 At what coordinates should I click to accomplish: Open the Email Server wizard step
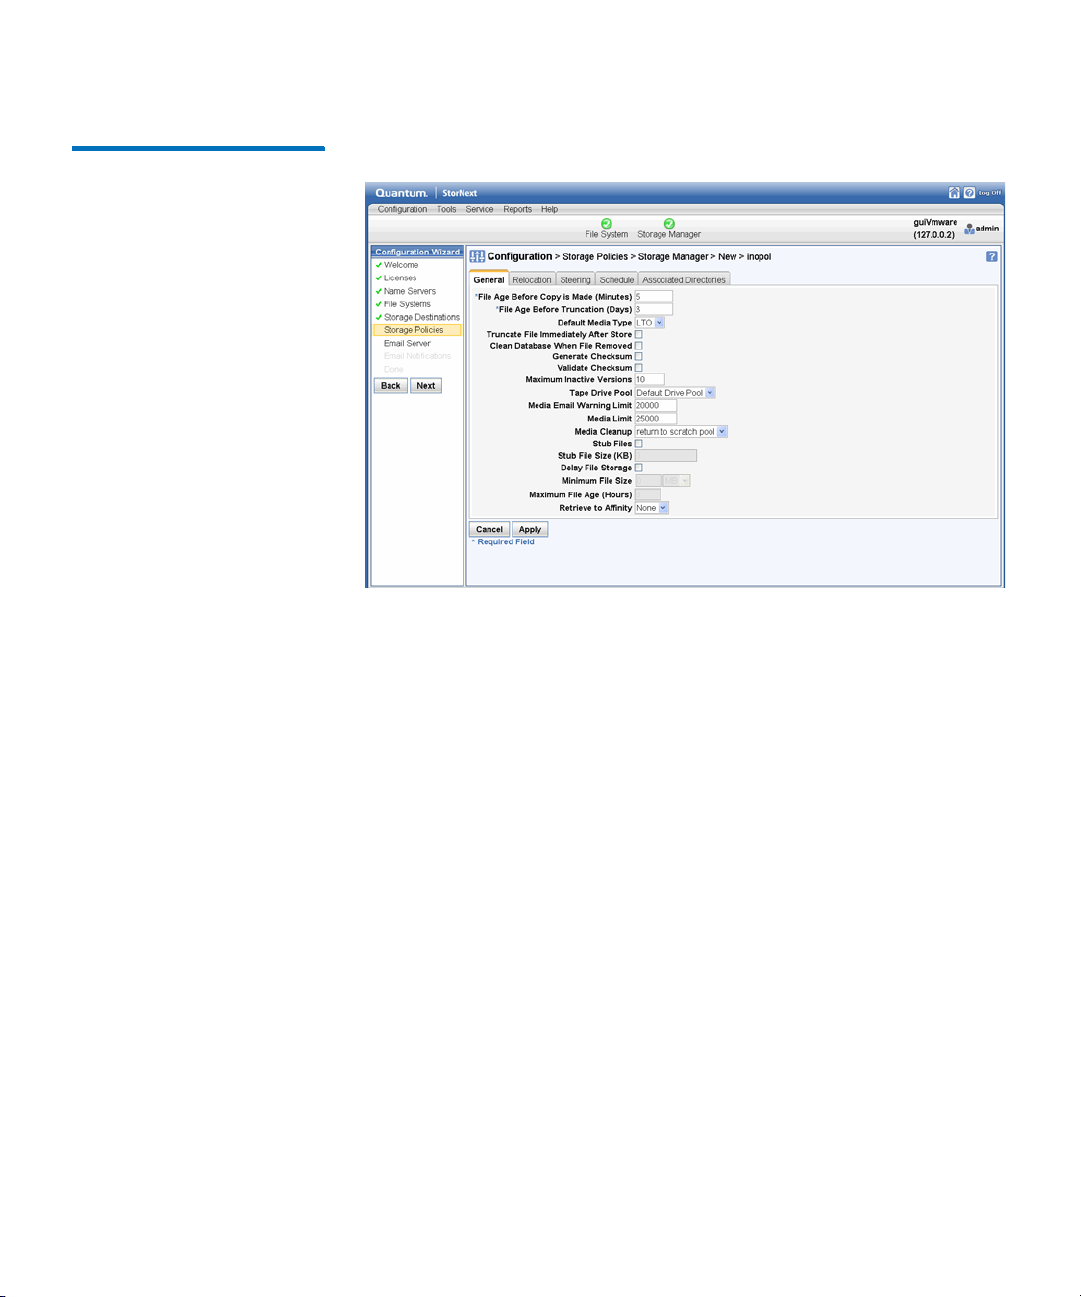point(407,343)
